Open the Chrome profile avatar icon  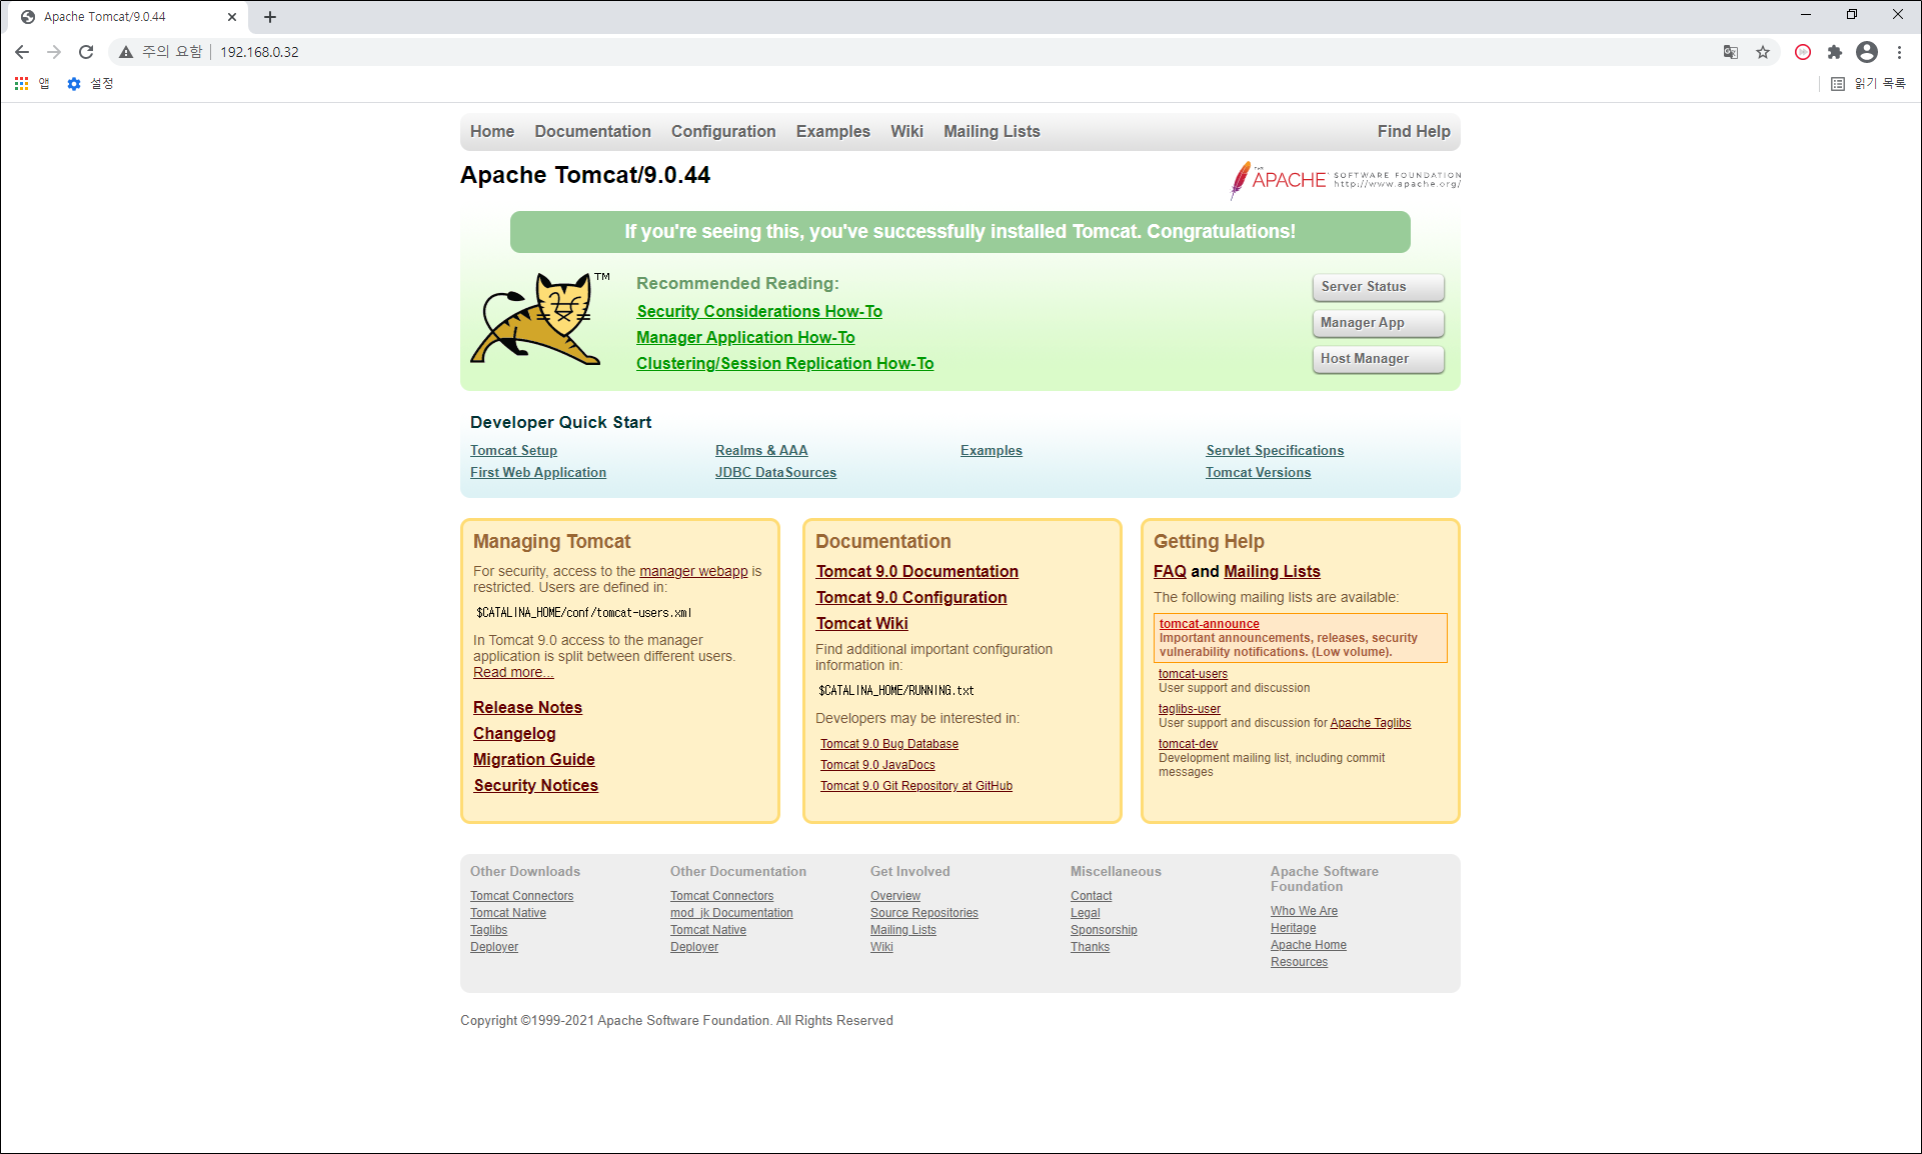pos(1867,52)
